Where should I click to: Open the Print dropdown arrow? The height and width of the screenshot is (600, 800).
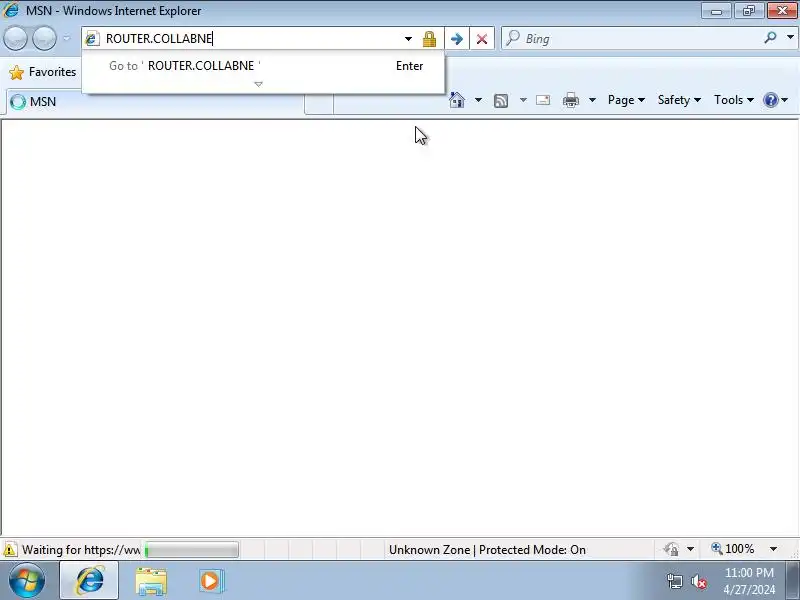click(x=592, y=100)
